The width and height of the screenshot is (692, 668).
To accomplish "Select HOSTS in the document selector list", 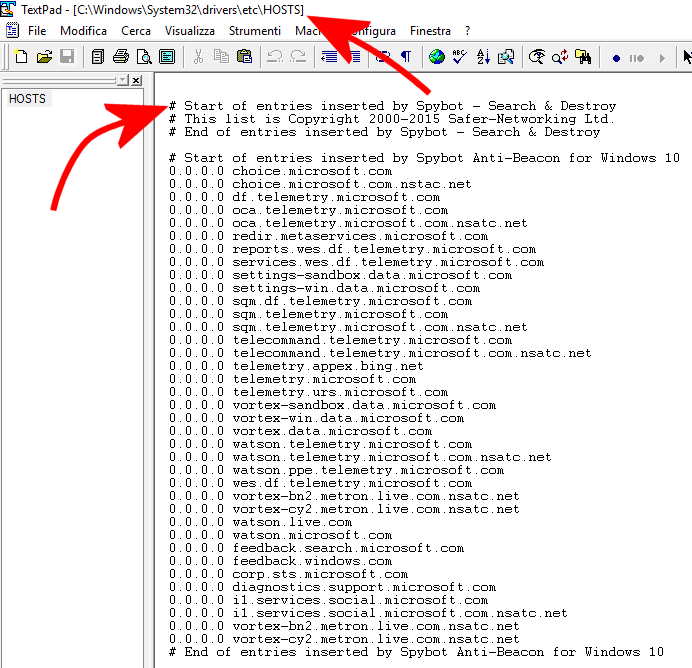I will pyautogui.click(x=27, y=98).
